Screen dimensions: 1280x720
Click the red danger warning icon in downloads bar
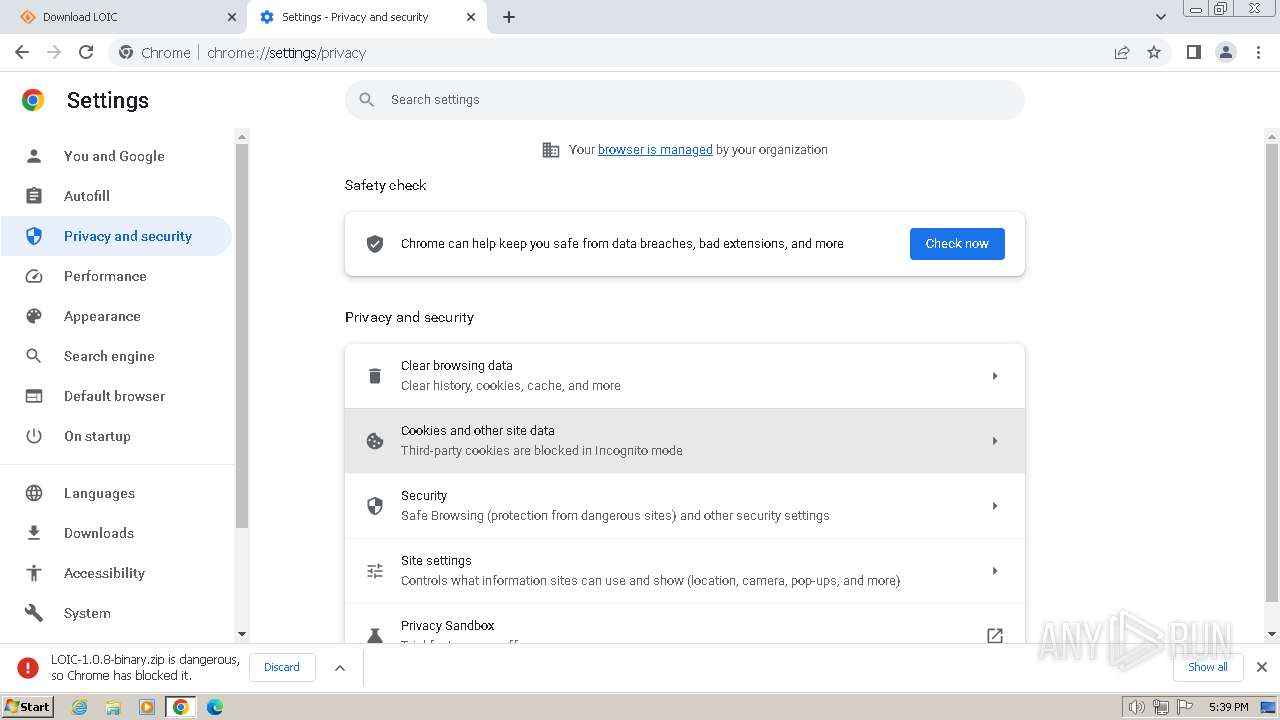click(28, 667)
